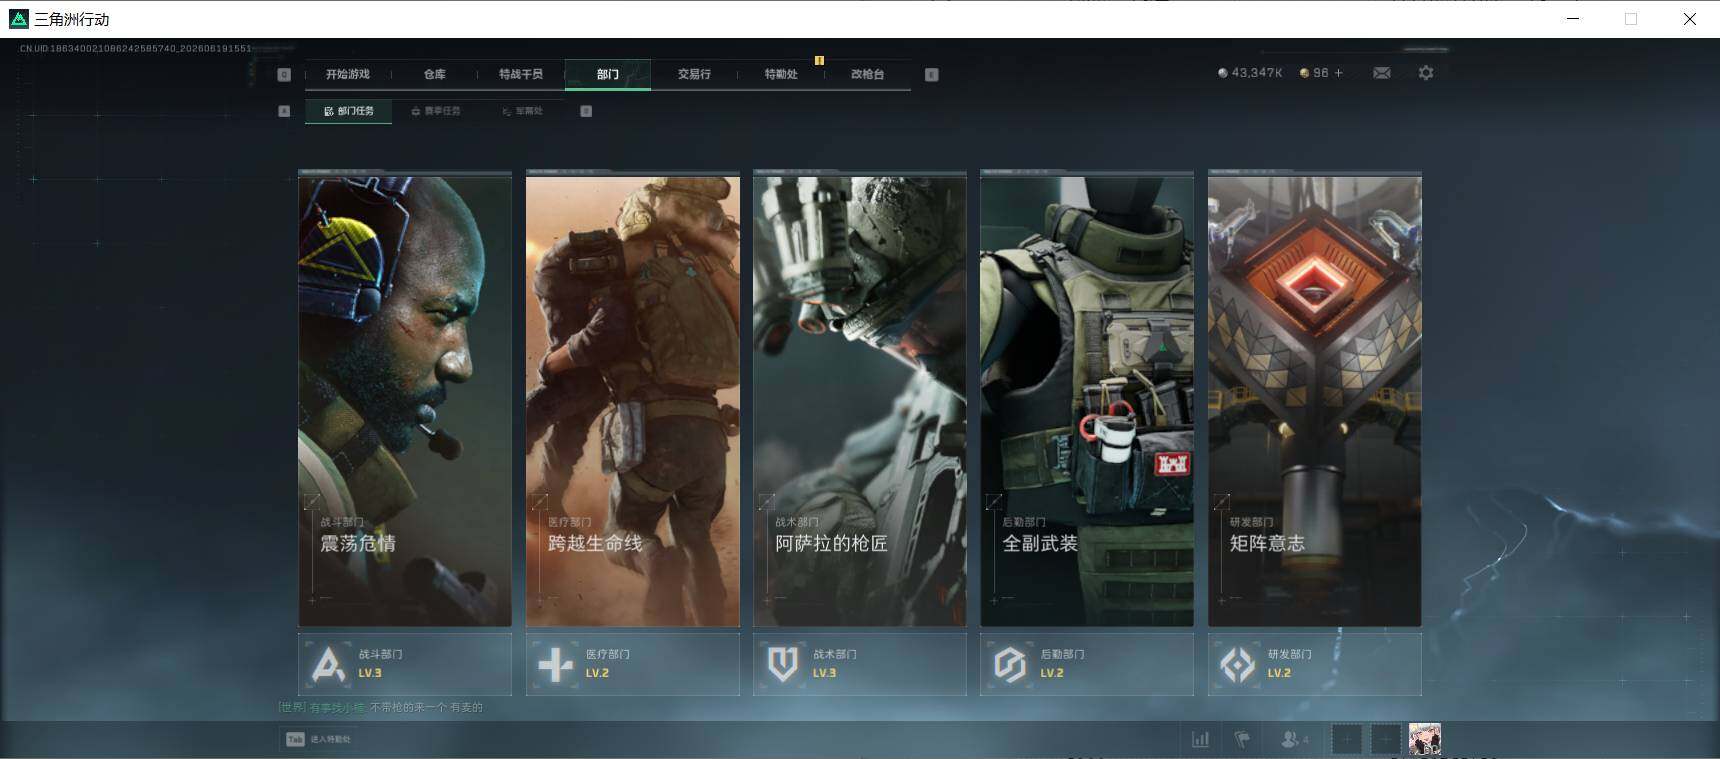This screenshot has width=1720, height=759.
Task: Open the player avatar portrait
Action: coord(1425,739)
